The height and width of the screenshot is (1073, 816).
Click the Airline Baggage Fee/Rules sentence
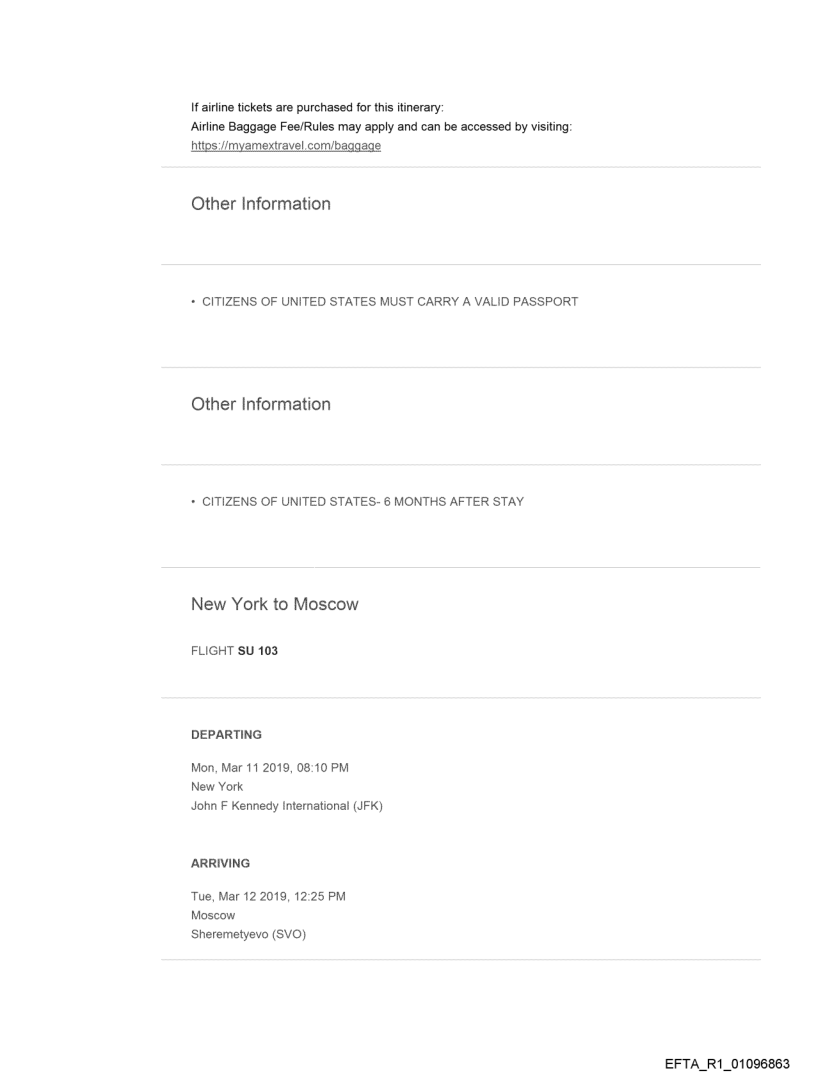tap(381, 126)
